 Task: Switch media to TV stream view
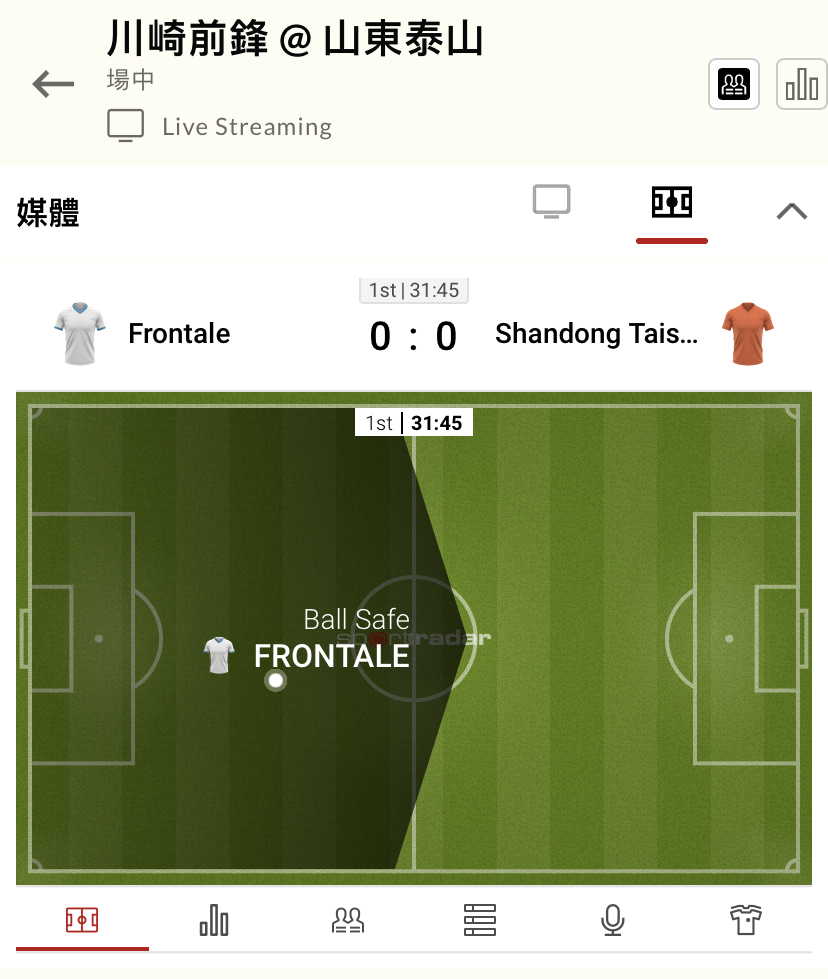pos(551,202)
